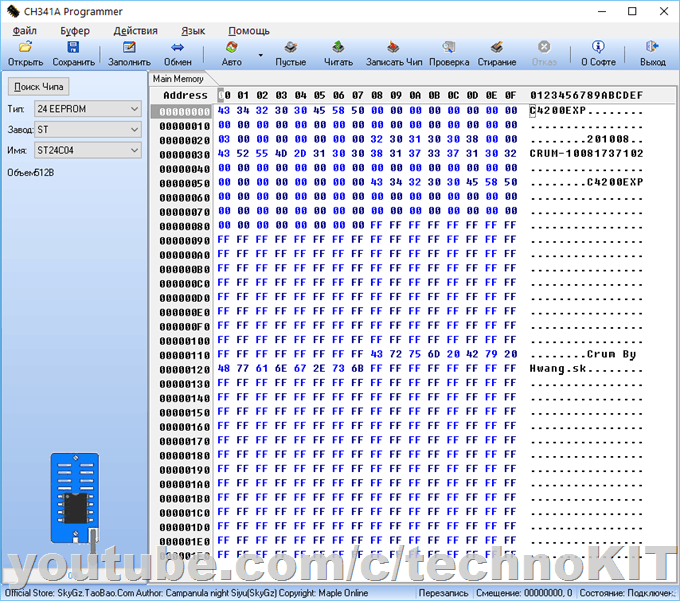The height and width of the screenshot is (601, 680).
Task: Click the Обмен (Swap) arrows icon
Action: (x=177, y=47)
